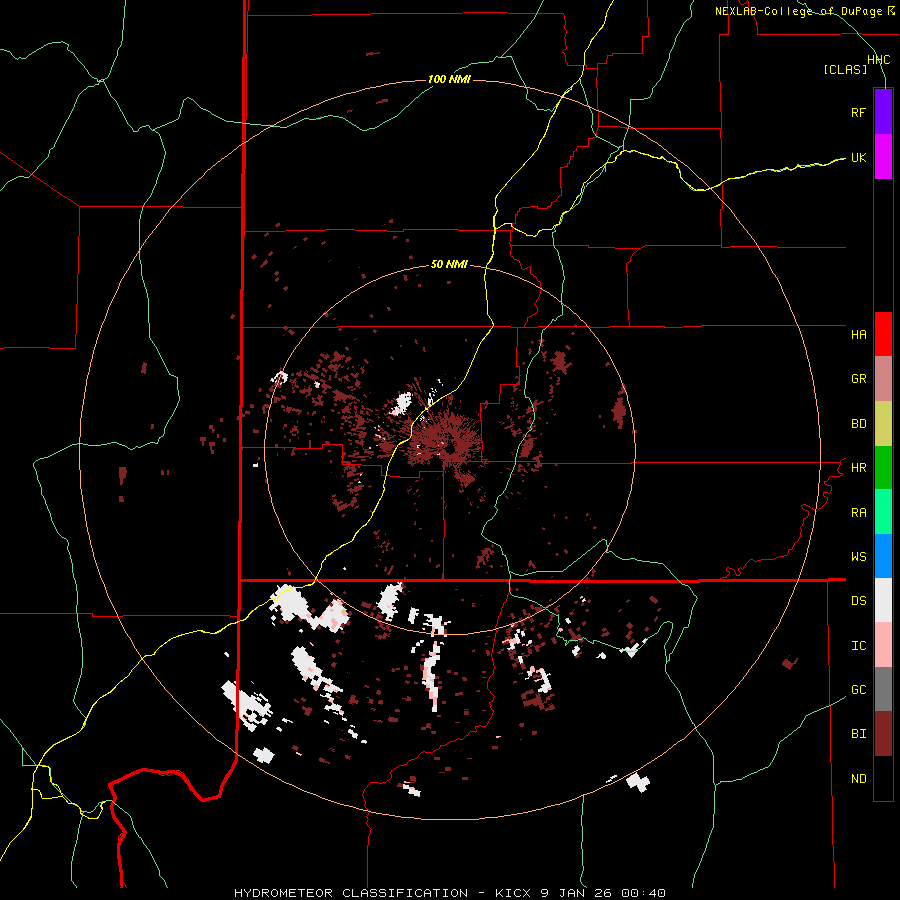Click the IC light pink legend swatch
The width and height of the screenshot is (900, 900).
(883, 645)
